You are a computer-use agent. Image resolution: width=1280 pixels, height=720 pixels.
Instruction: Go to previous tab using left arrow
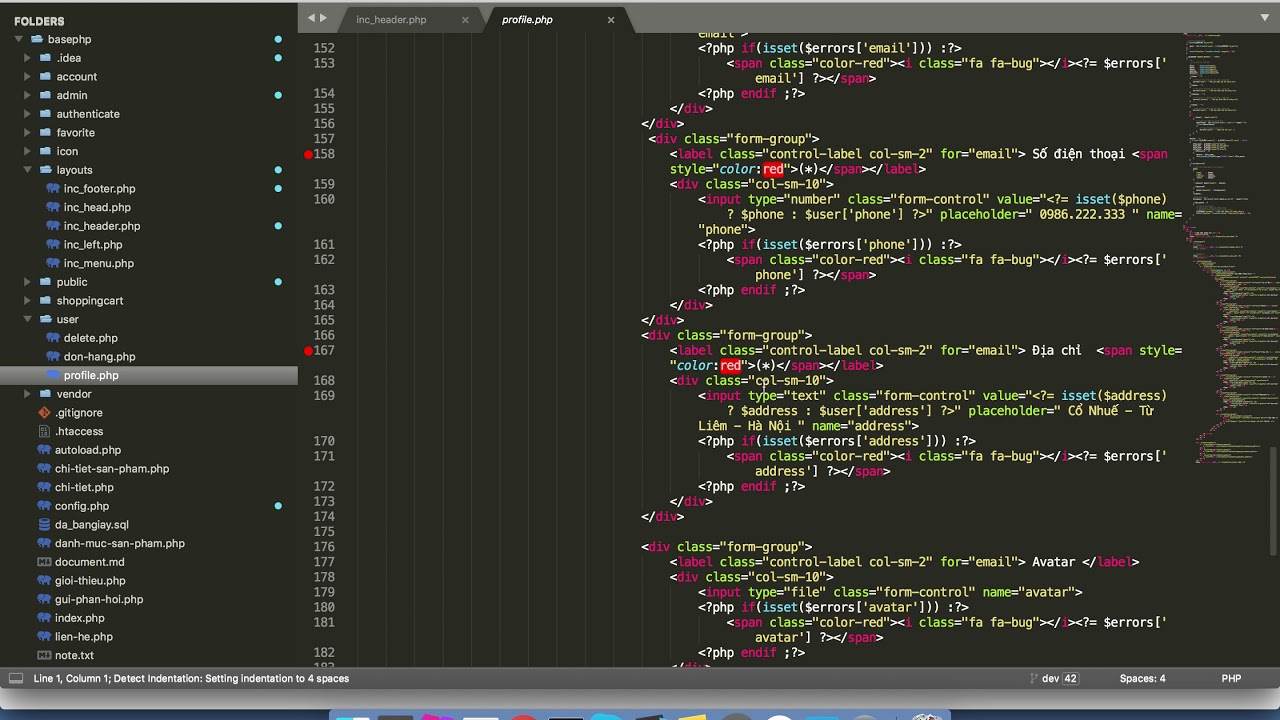(x=311, y=18)
